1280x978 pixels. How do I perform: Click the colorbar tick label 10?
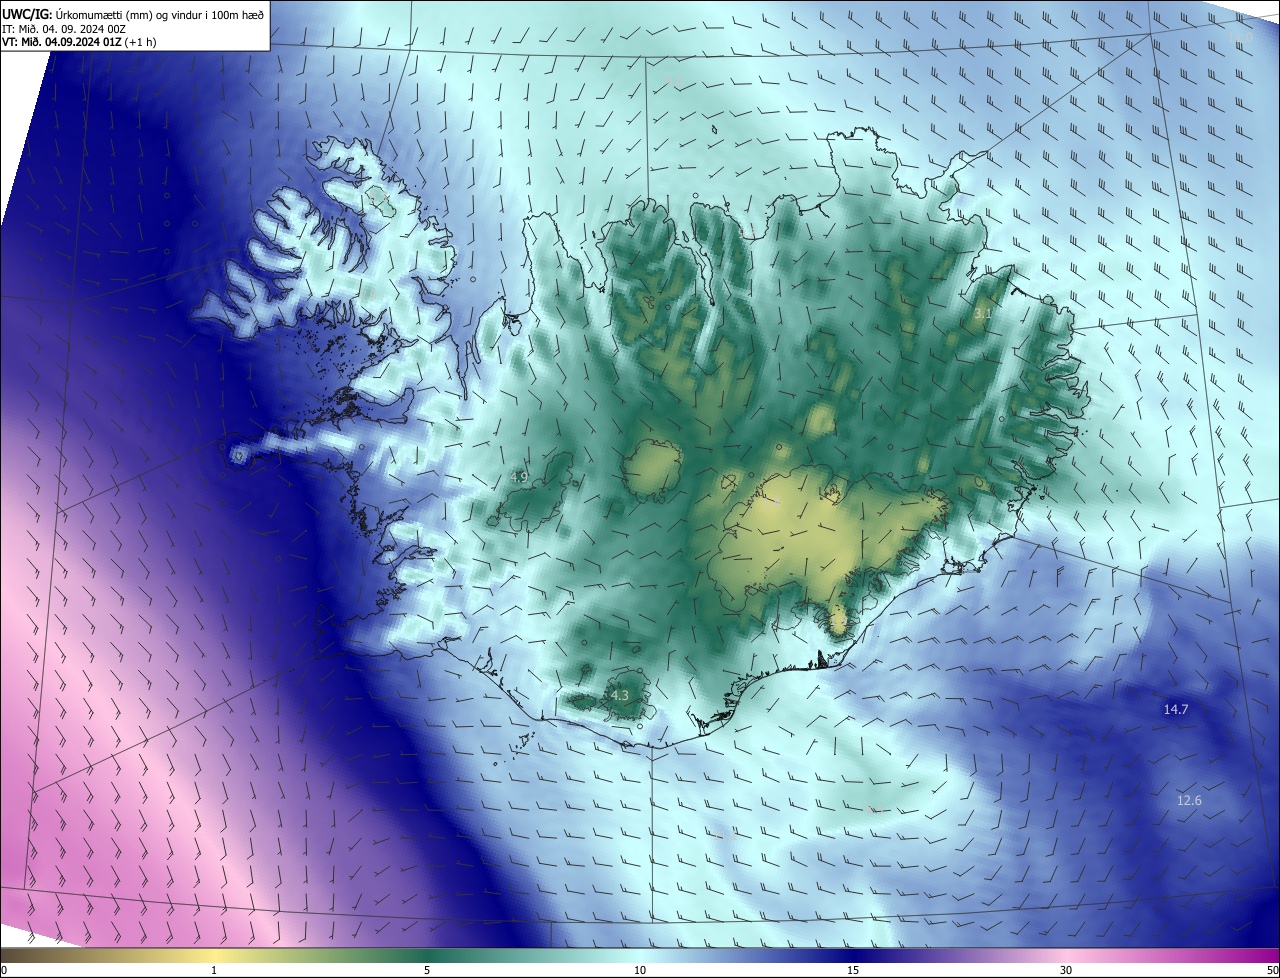coord(640,970)
